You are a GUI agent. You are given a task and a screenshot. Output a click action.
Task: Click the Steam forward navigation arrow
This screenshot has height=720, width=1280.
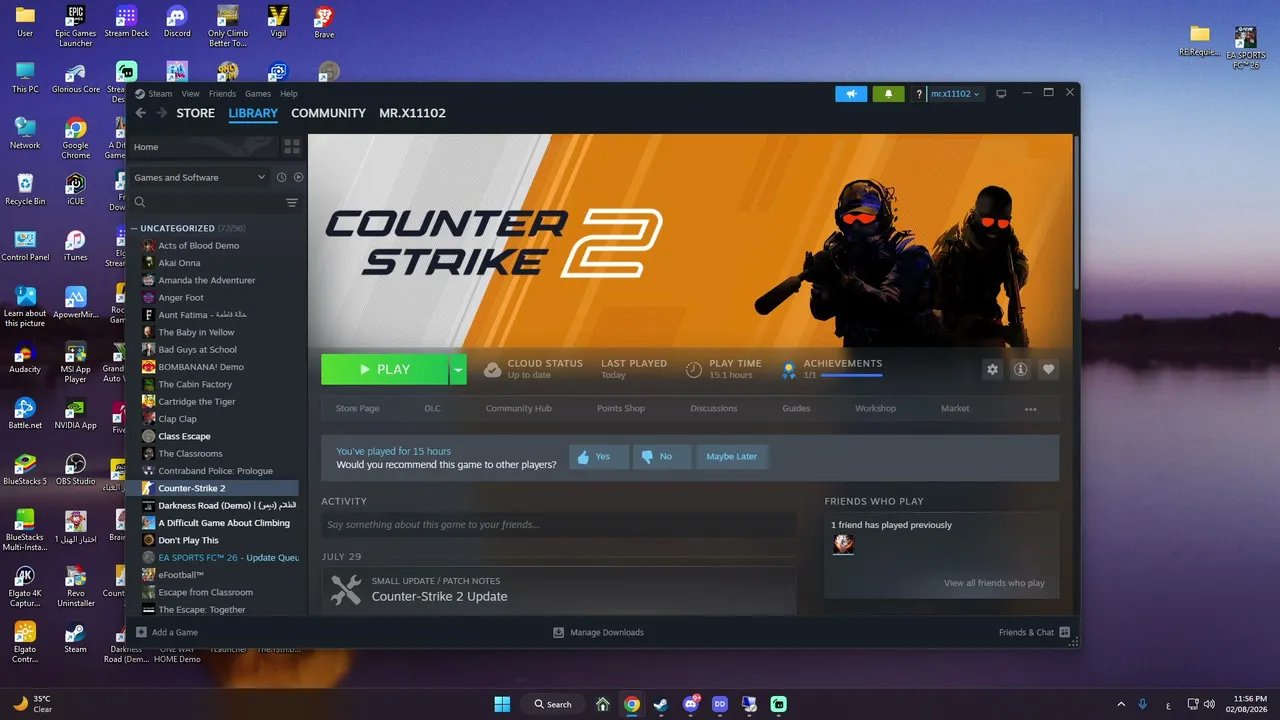tap(161, 113)
